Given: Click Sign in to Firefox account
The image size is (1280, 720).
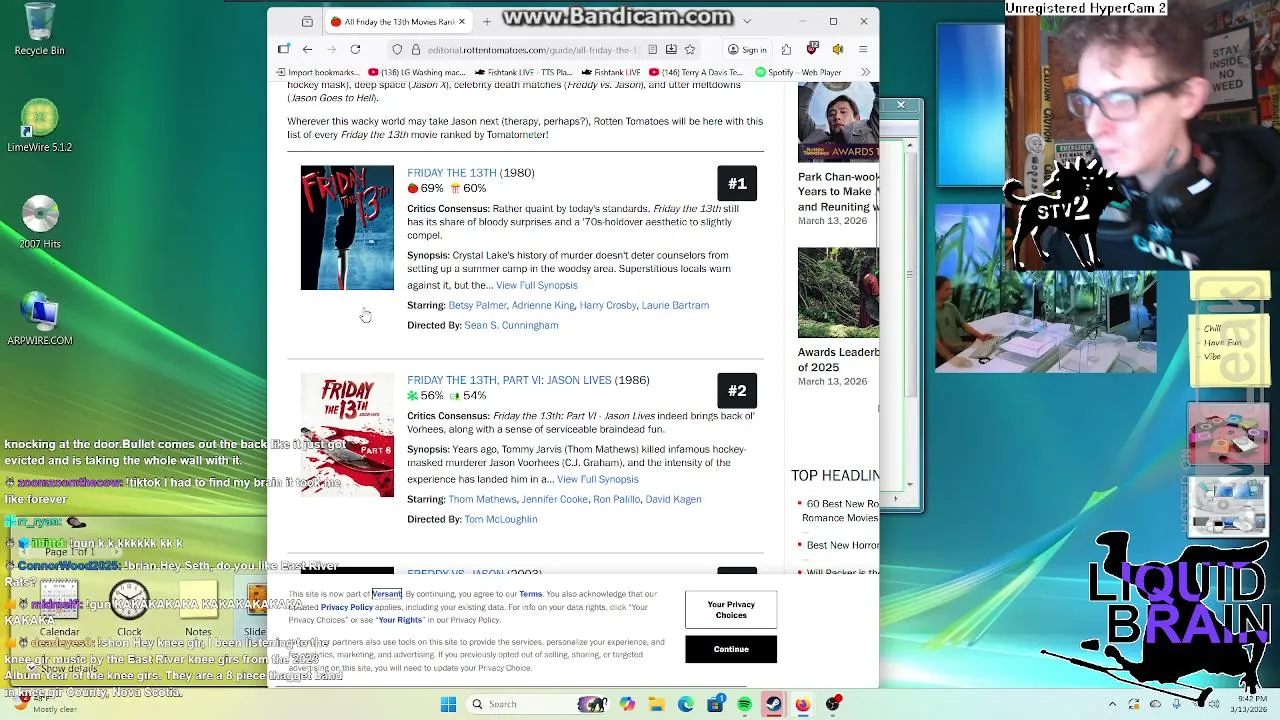Looking at the screenshot, I should [747, 49].
